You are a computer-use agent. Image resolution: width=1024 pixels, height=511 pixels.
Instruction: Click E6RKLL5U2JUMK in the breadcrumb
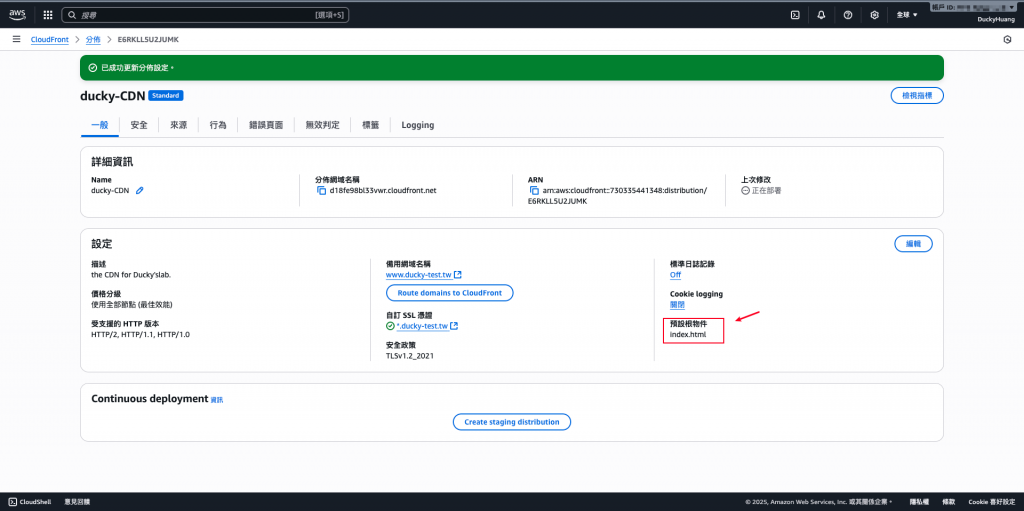pos(148,39)
